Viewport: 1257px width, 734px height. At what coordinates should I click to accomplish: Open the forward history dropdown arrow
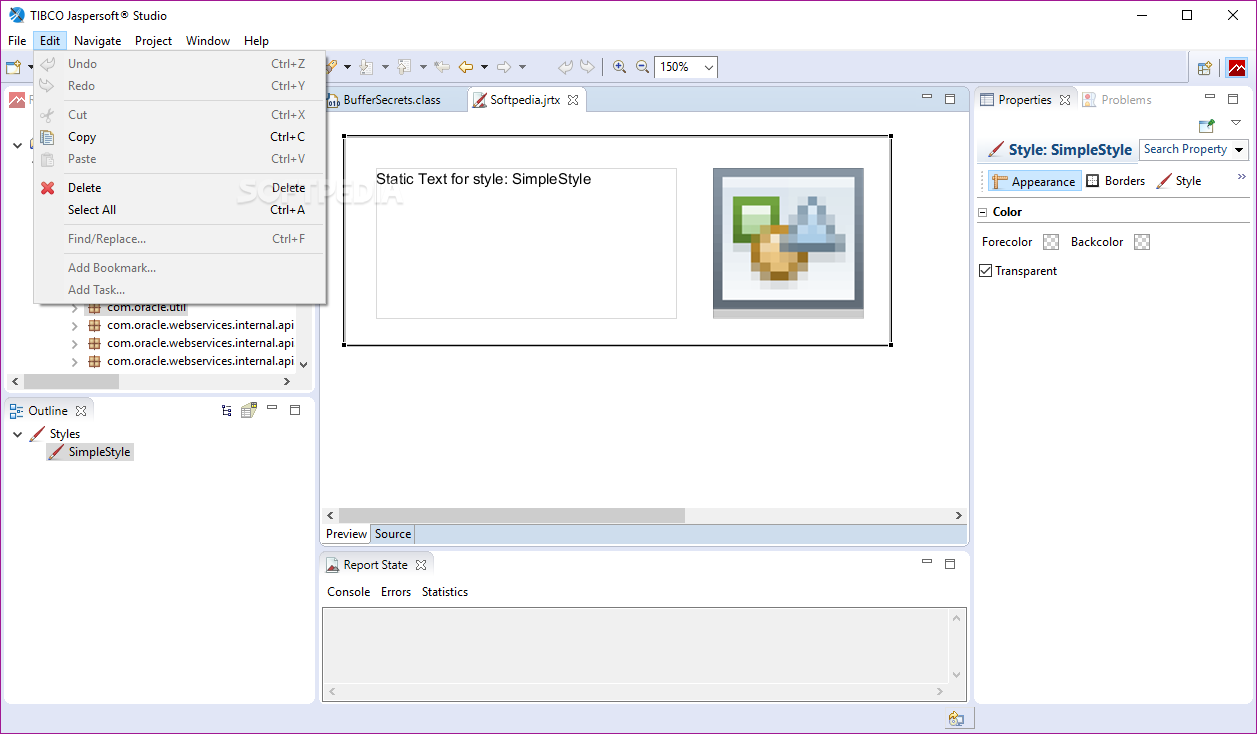(x=522, y=67)
